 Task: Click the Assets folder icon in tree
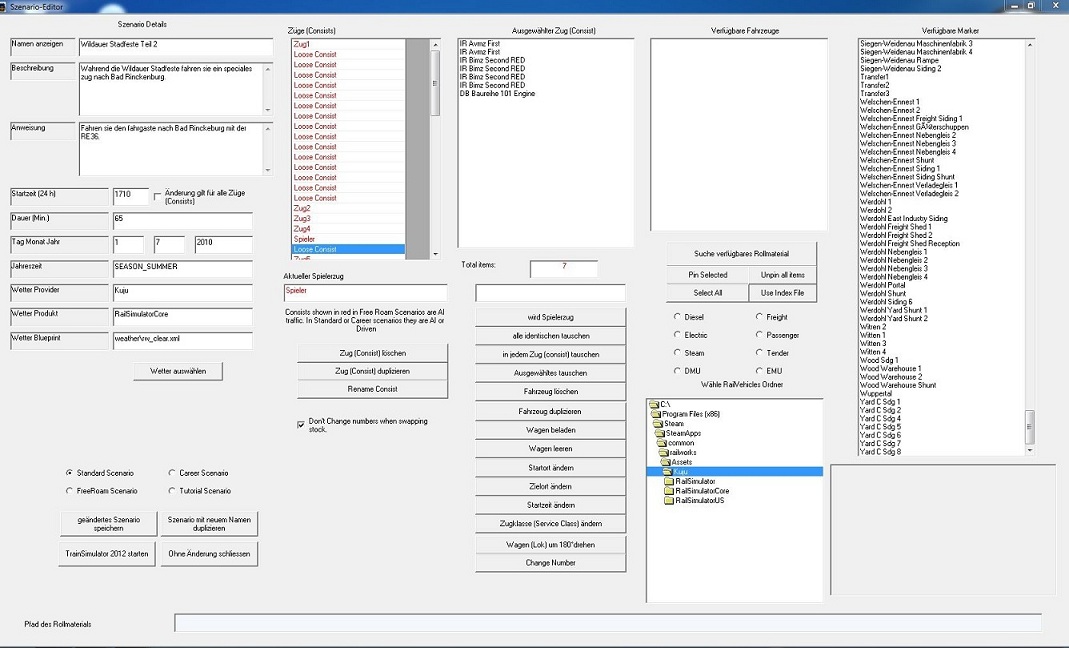(664, 462)
